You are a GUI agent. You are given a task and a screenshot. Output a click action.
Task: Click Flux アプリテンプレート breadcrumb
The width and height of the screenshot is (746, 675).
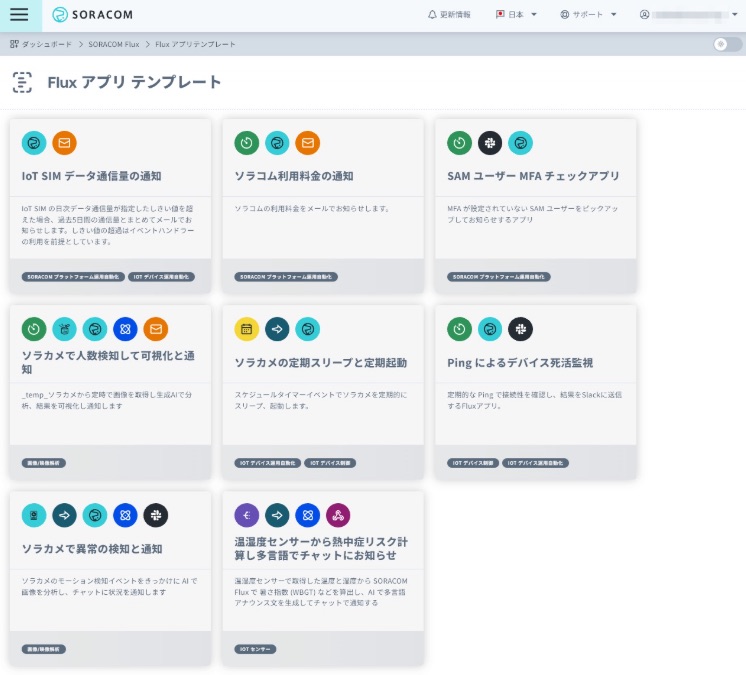(195, 44)
